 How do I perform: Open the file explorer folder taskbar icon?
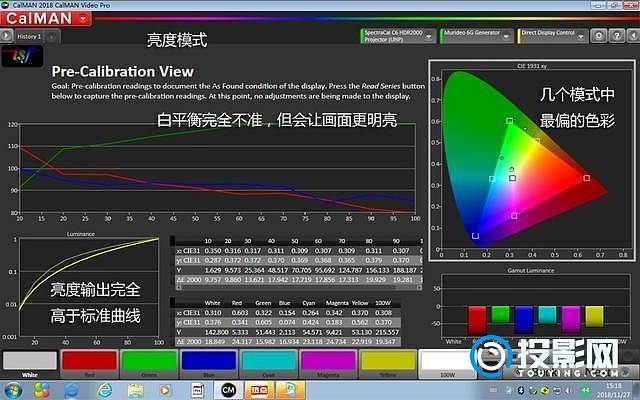[136, 391]
